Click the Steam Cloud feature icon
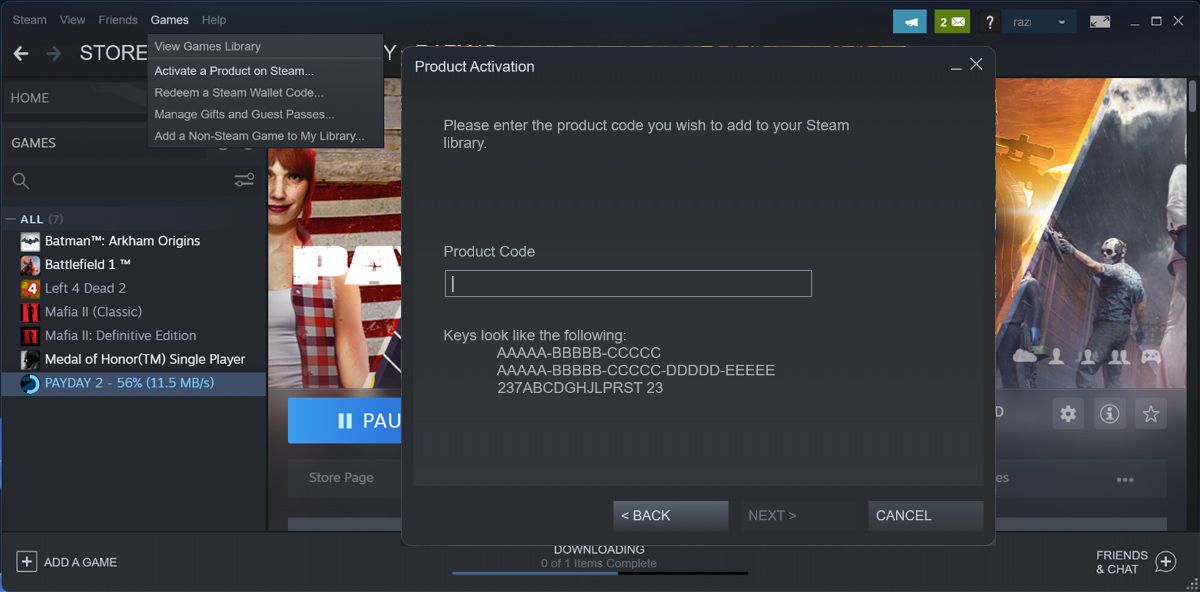Viewport: 1200px width, 592px height. tap(1024, 356)
